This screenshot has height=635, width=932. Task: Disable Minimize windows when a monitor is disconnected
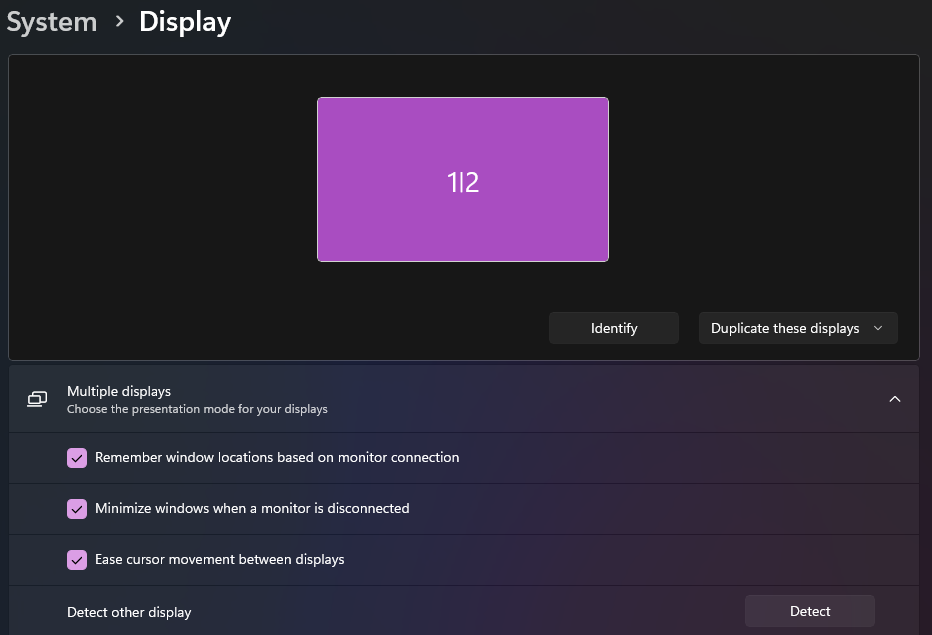pyautogui.click(x=77, y=509)
